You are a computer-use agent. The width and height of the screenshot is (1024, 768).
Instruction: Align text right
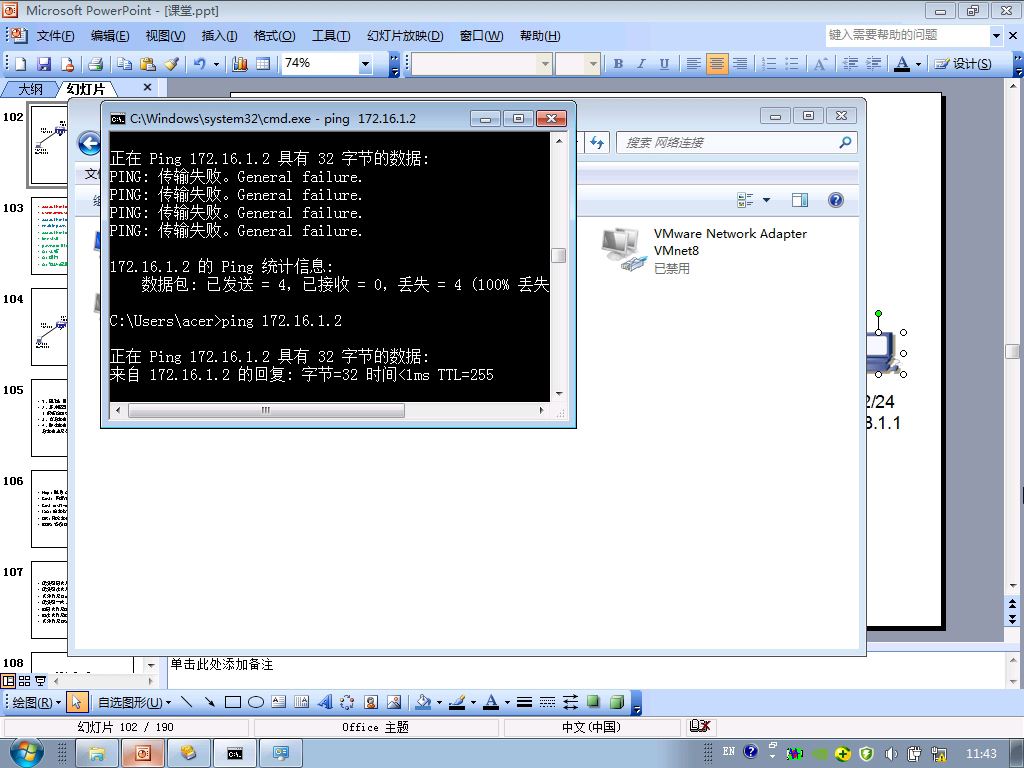click(x=740, y=63)
